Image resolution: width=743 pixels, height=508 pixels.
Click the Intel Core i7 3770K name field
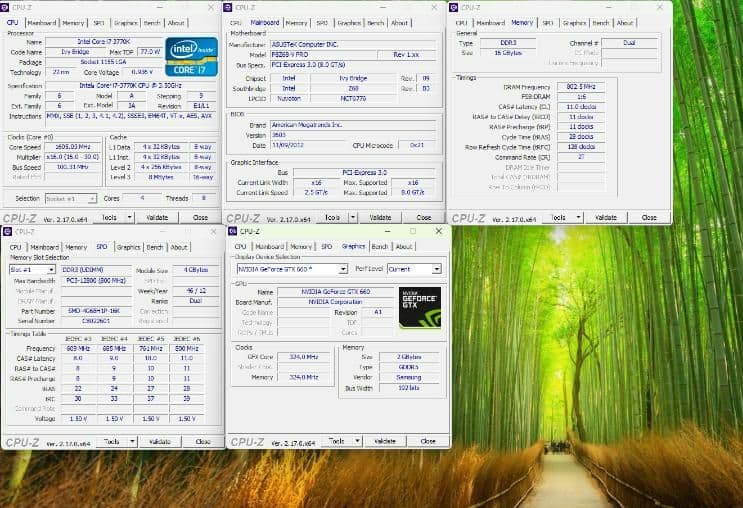pyautogui.click(x=103, y=42)
